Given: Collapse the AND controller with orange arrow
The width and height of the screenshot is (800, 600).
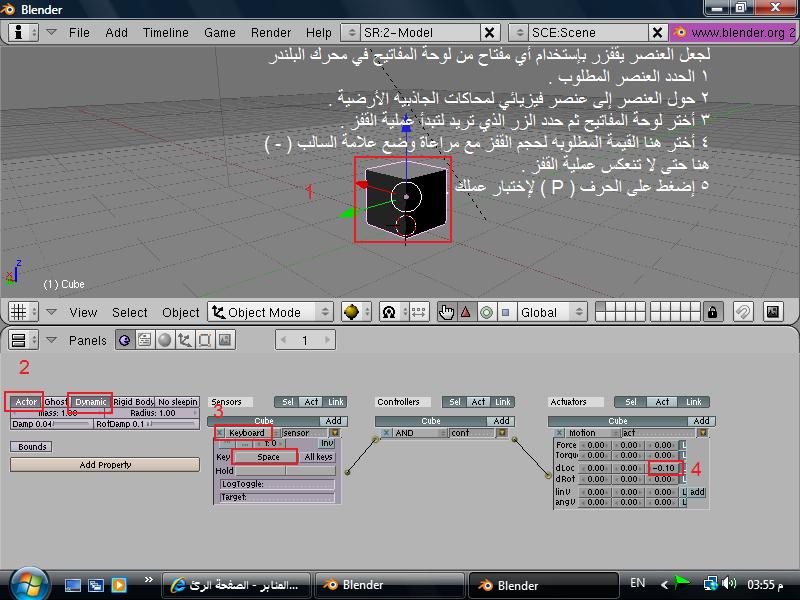Looking at the screenshot, I should [x=503, y=433].
